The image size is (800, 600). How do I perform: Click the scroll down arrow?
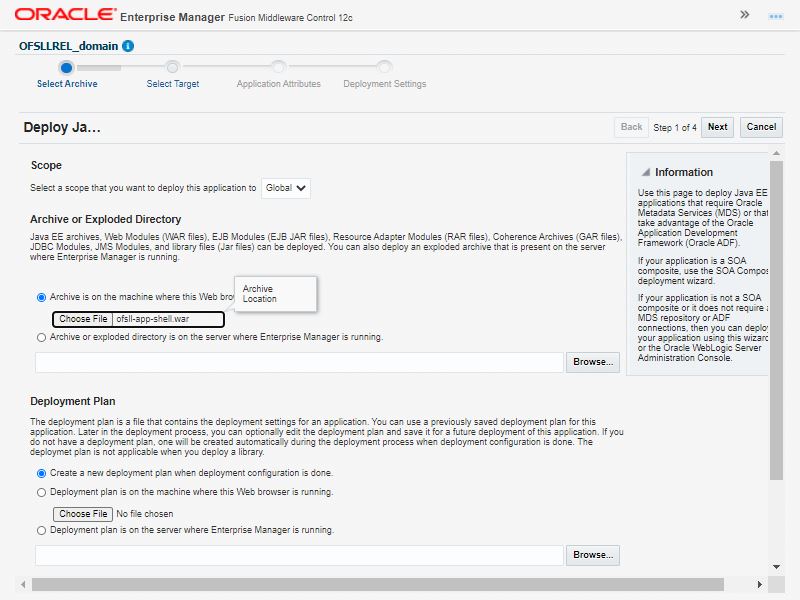[x=776, y=567]
